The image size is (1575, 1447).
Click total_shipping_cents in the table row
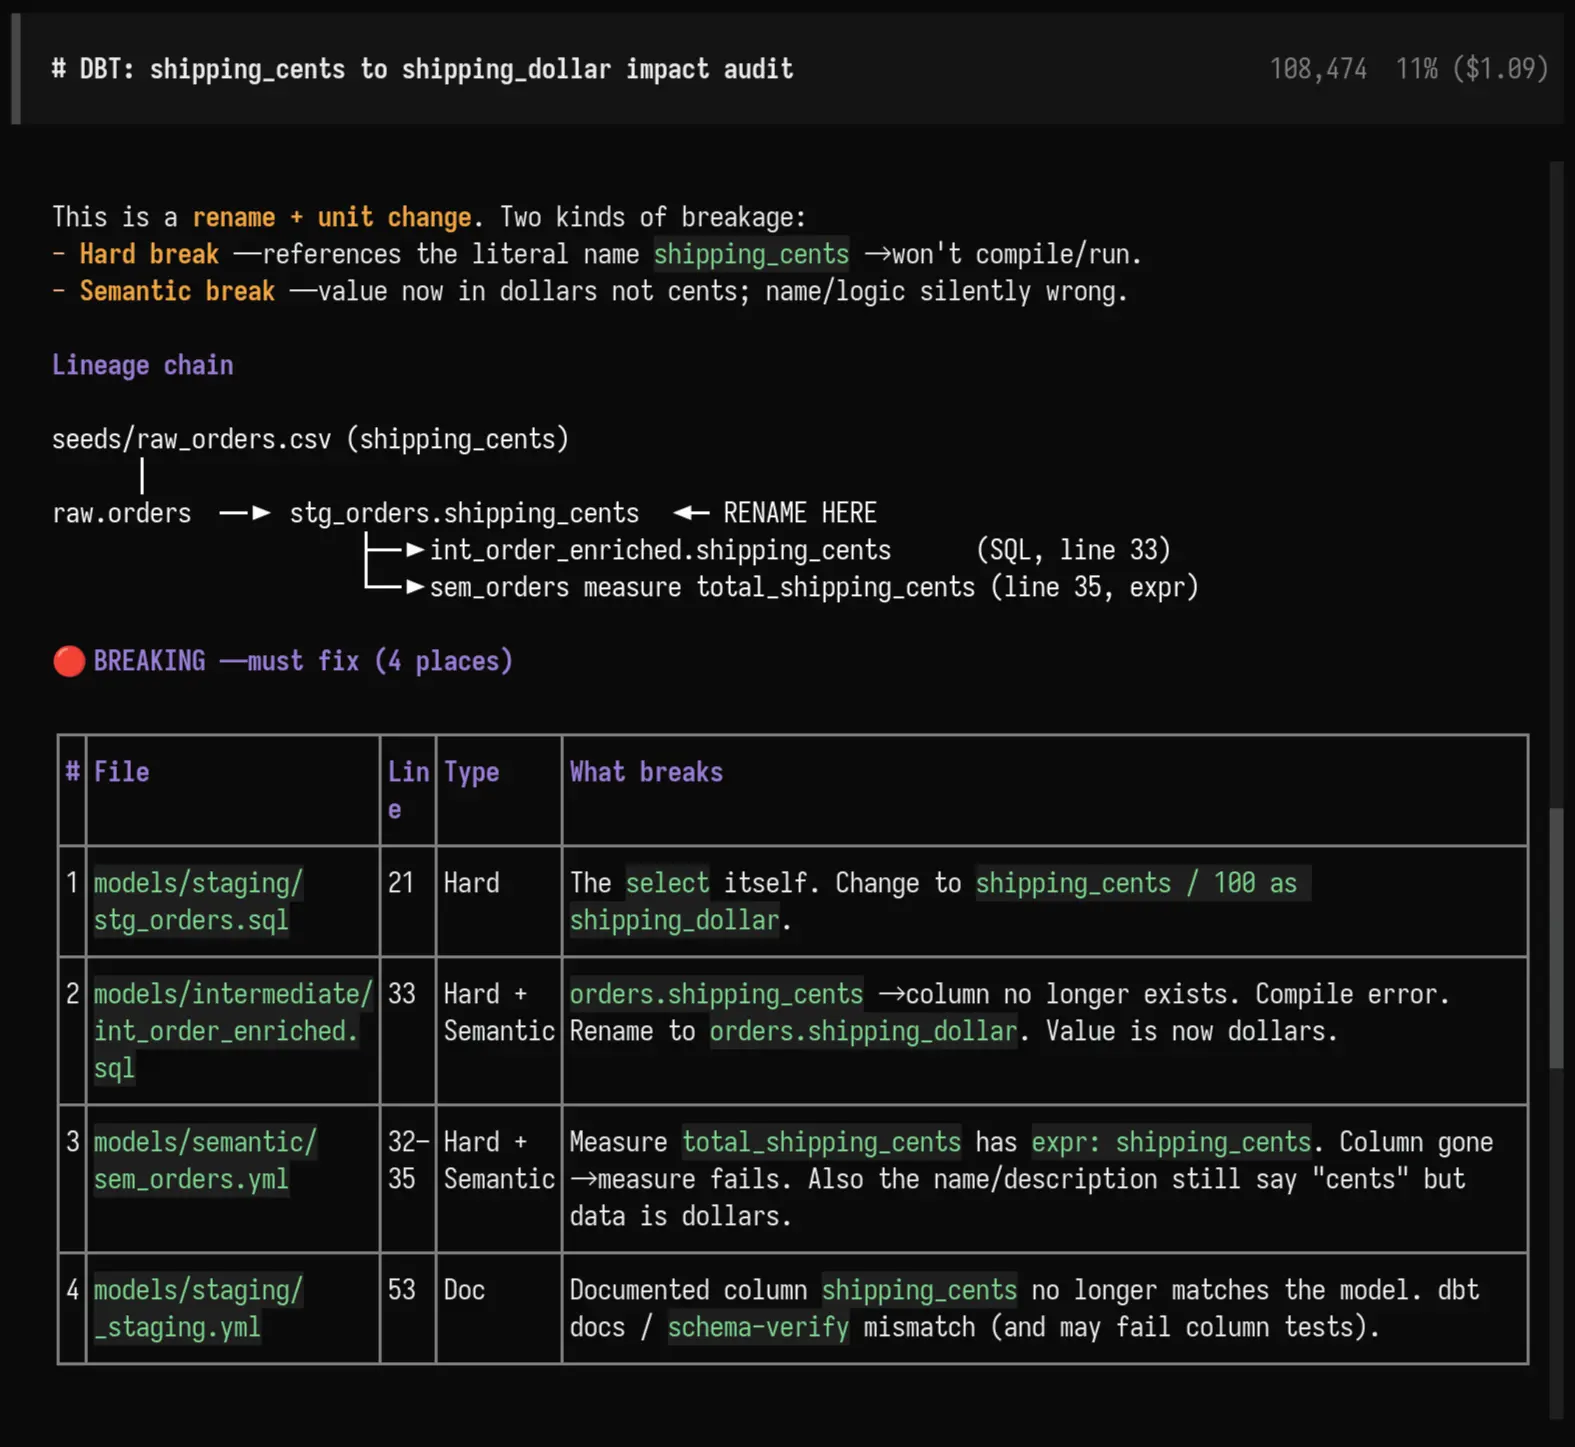(821, 1142)
